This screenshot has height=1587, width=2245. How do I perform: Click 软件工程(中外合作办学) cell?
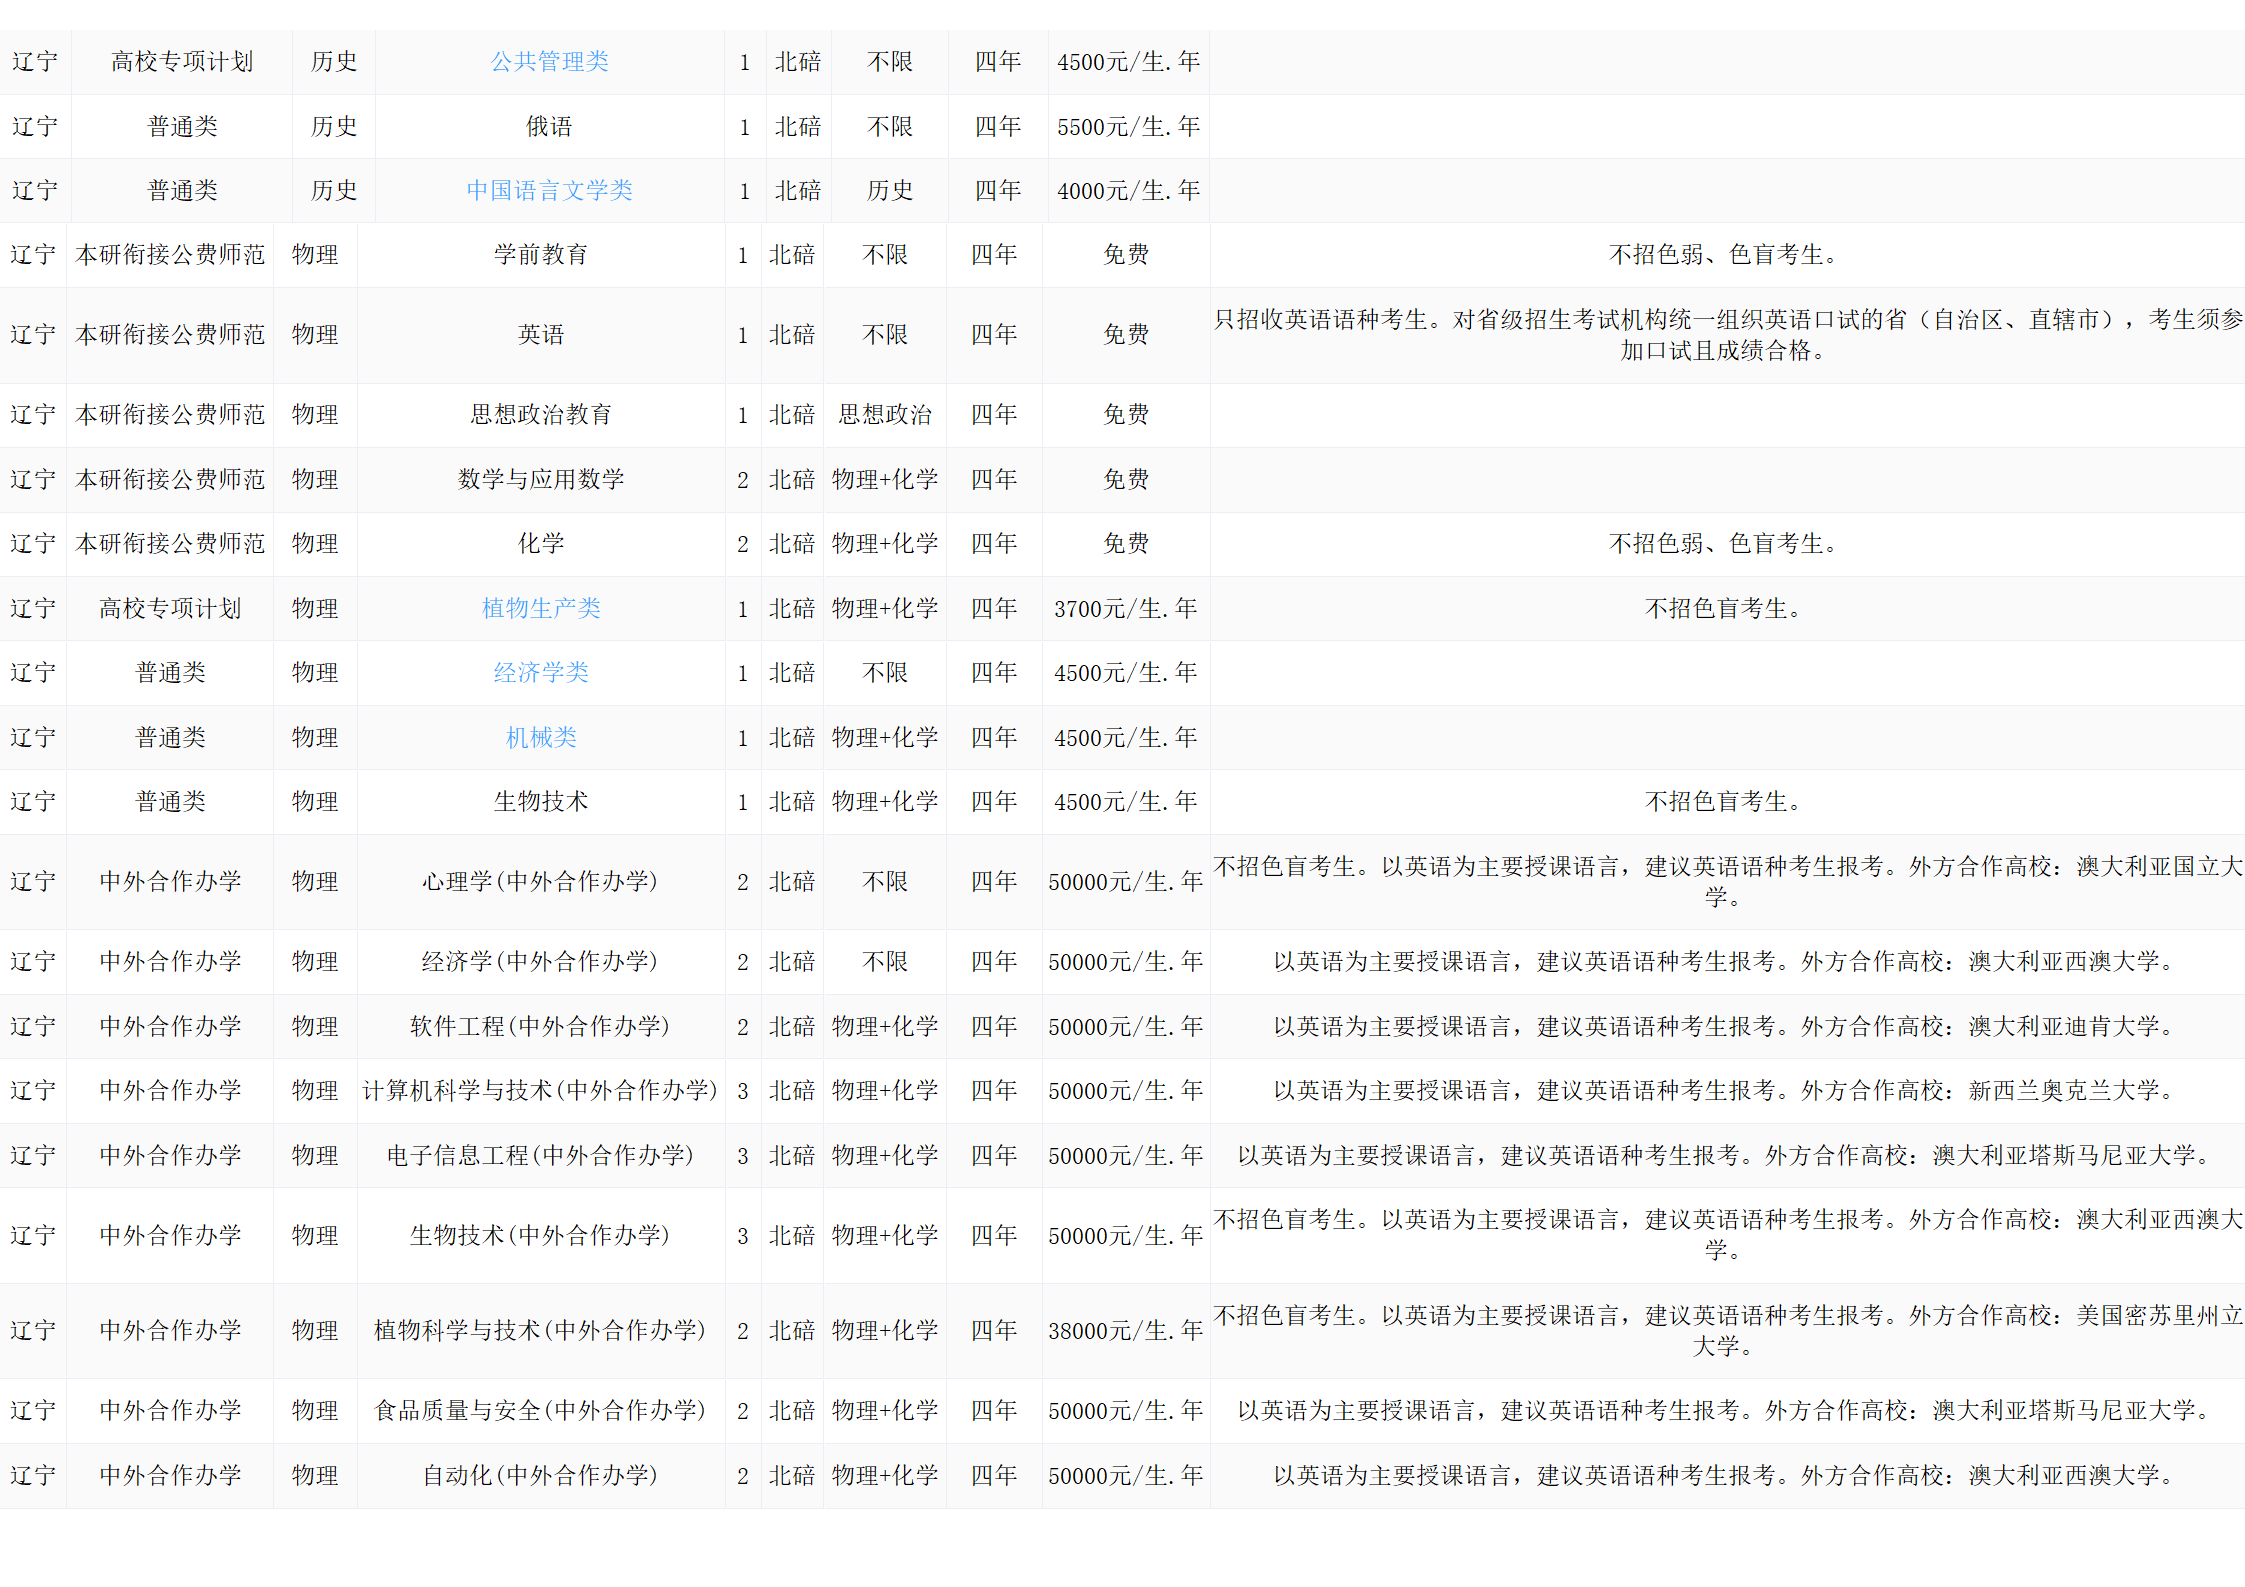click(x=541, y=1026)
